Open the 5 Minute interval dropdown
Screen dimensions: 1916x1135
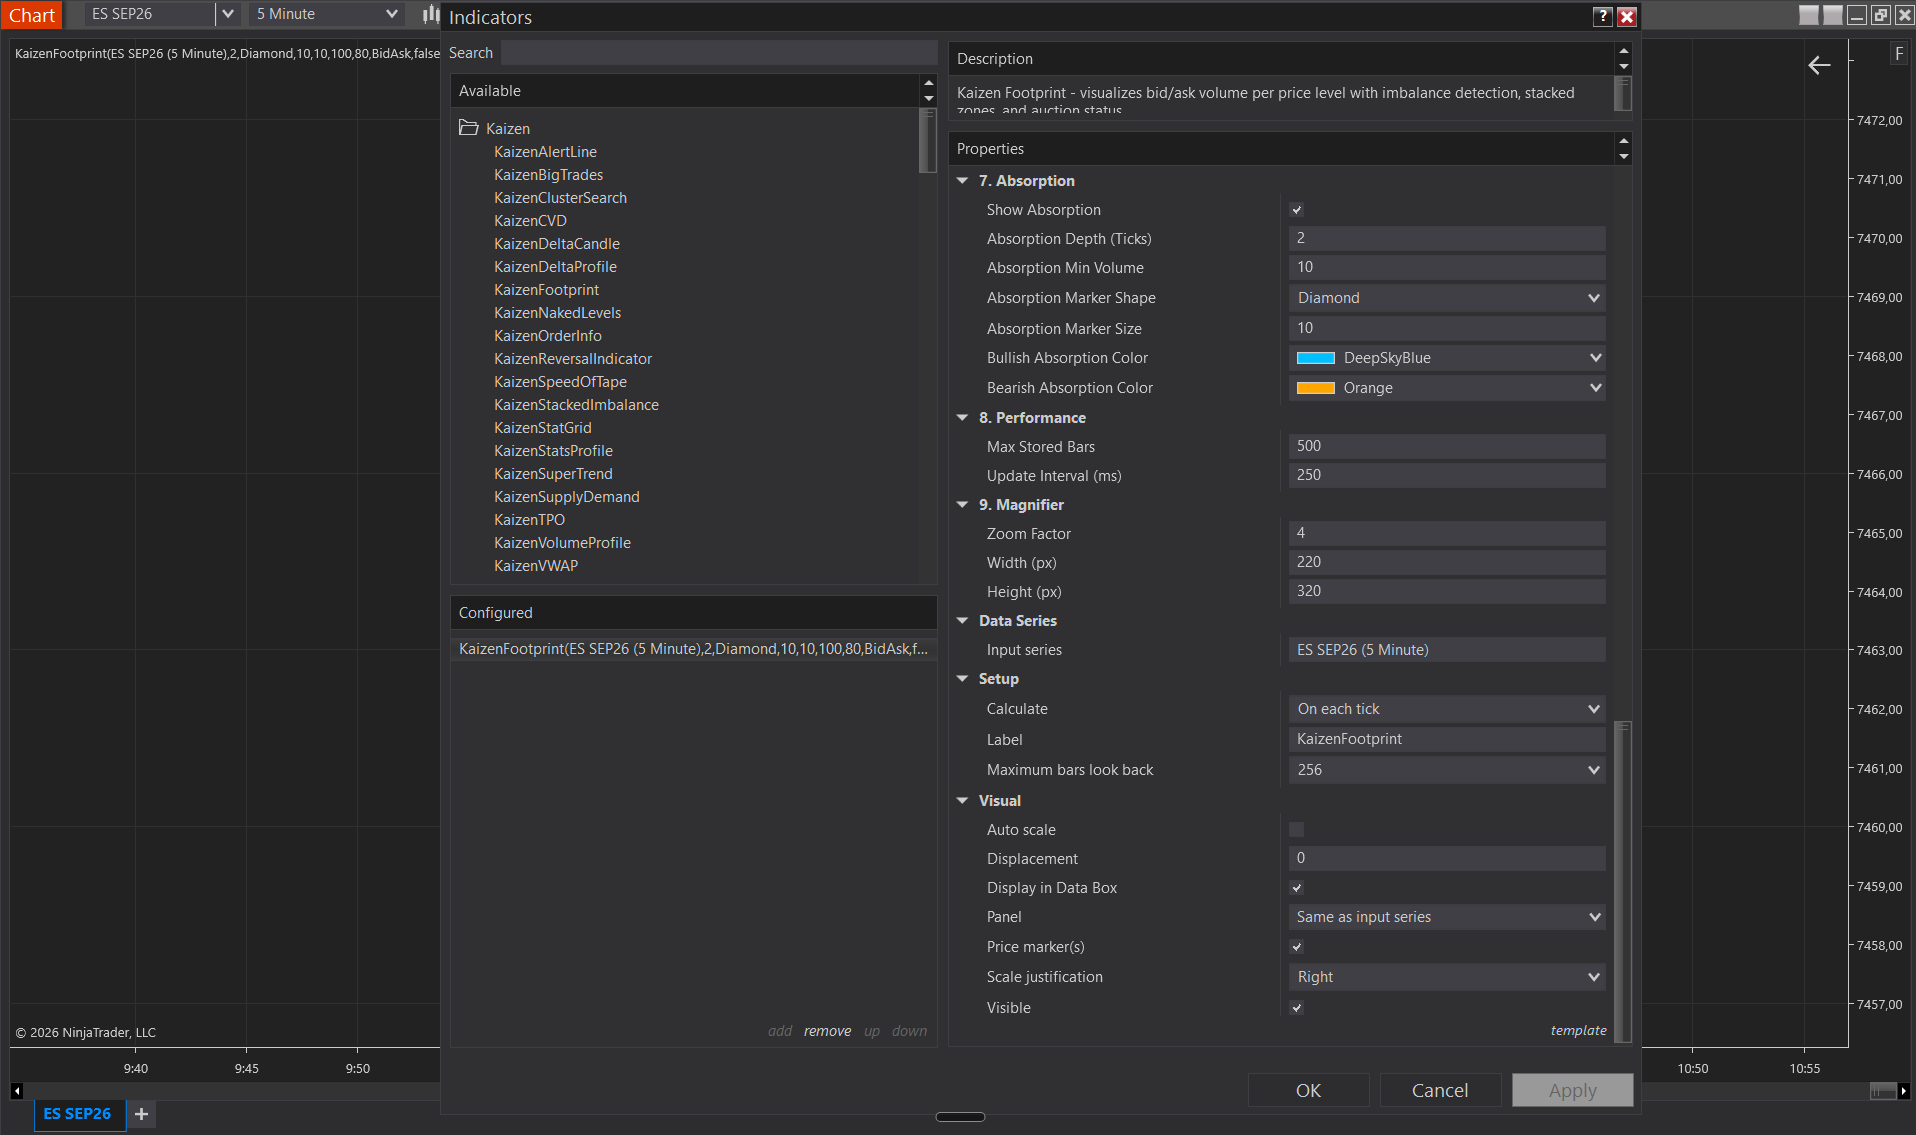click(x=327, y=14)
